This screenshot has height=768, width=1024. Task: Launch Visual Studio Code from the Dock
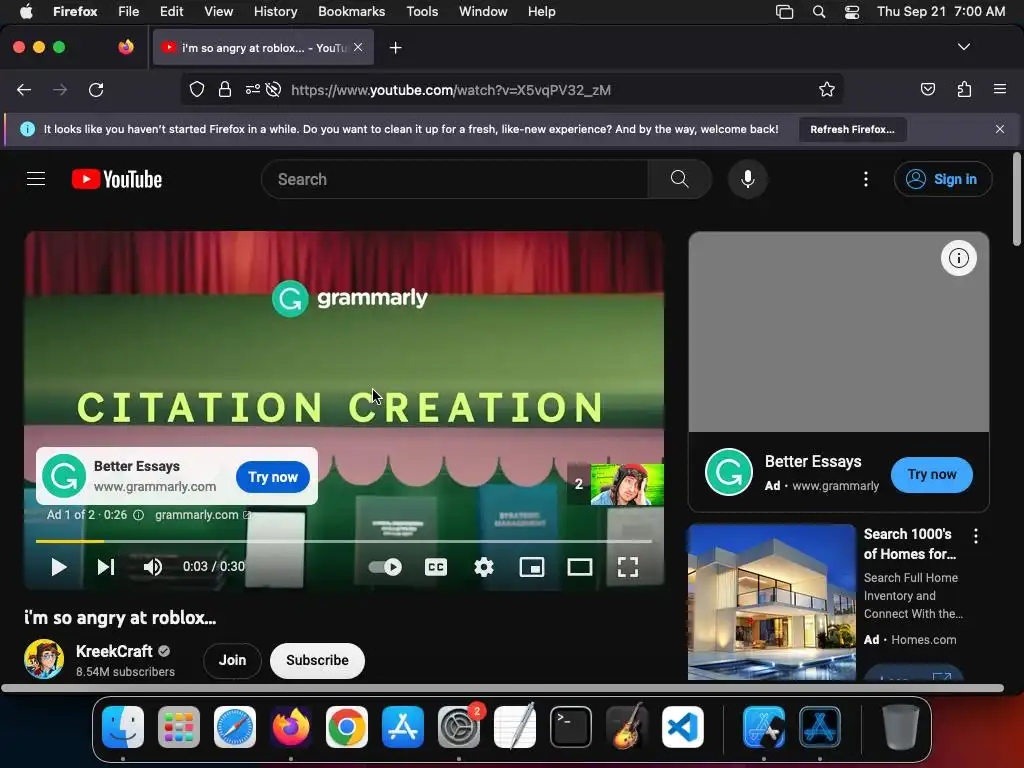[682, 727]
